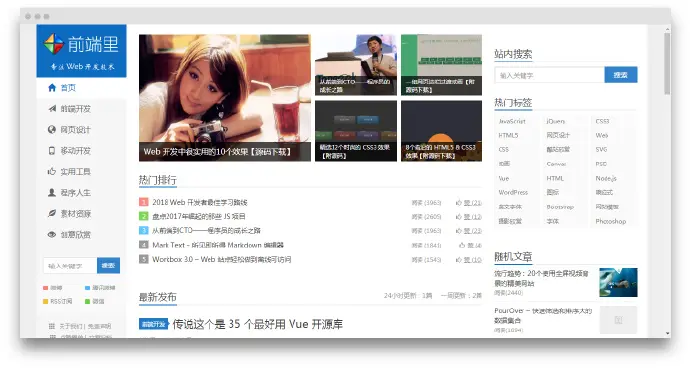690x371 pixels.
Task: Click the yellow RSS subscribe square icon
Action: click(45, 301)
